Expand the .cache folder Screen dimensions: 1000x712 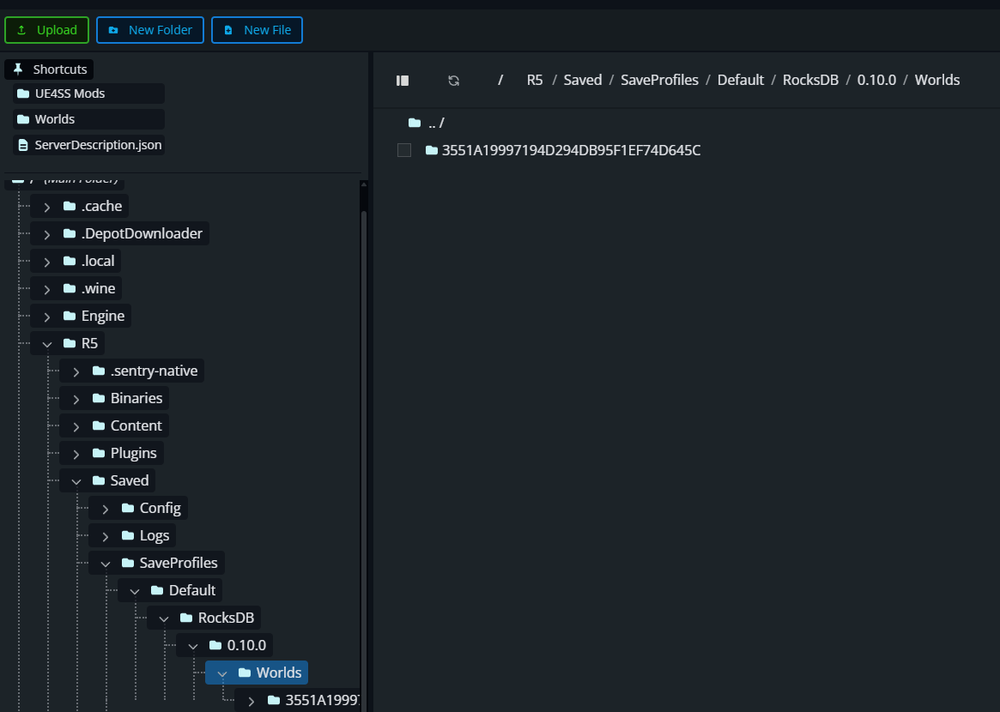coord(47,205)
